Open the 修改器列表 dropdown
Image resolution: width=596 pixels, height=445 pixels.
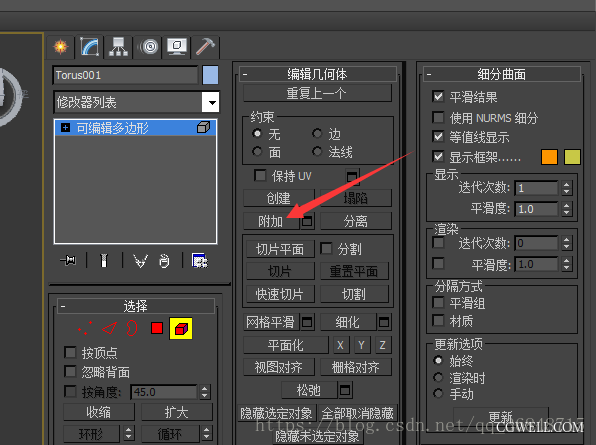click(211, 102)
